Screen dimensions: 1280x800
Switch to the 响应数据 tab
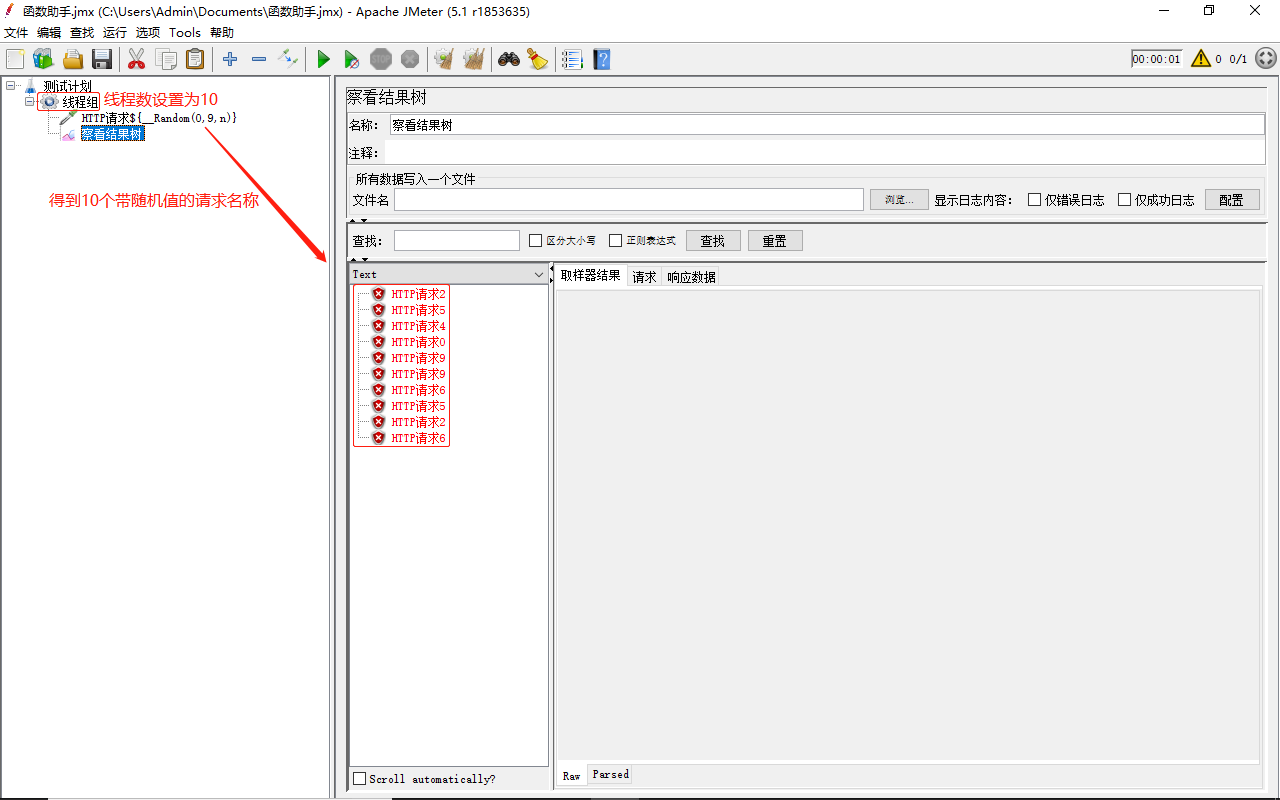tap(692, 277)
